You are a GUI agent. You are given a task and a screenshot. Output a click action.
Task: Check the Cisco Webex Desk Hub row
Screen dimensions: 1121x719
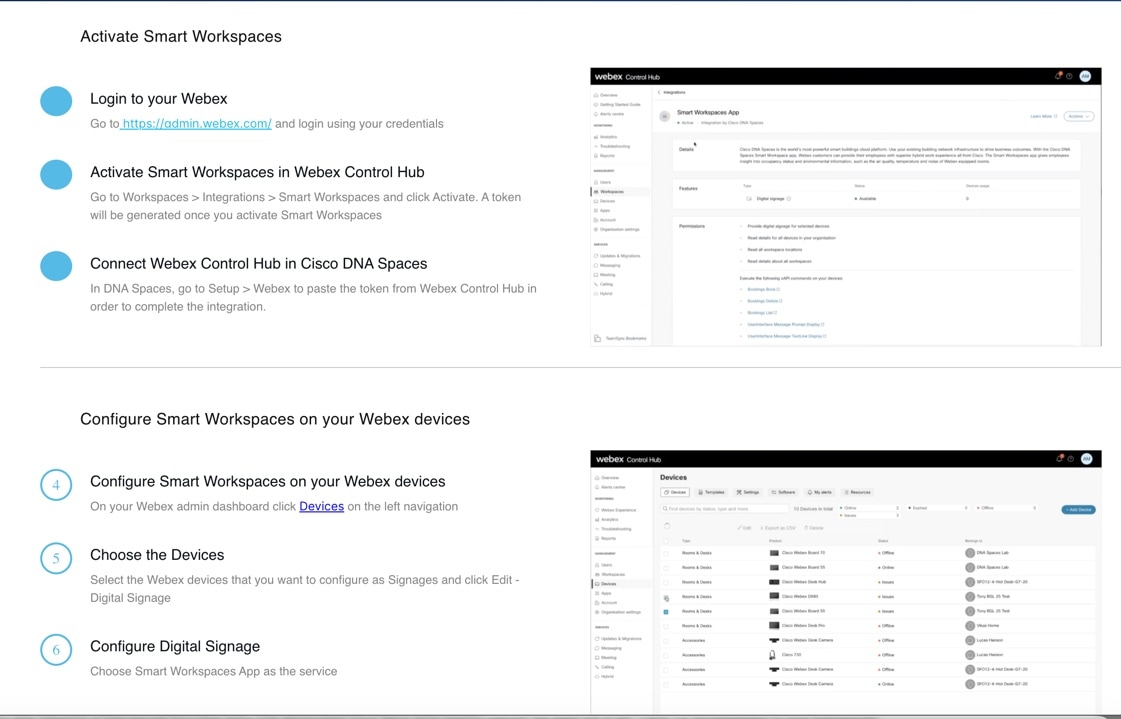pos(666,582)
